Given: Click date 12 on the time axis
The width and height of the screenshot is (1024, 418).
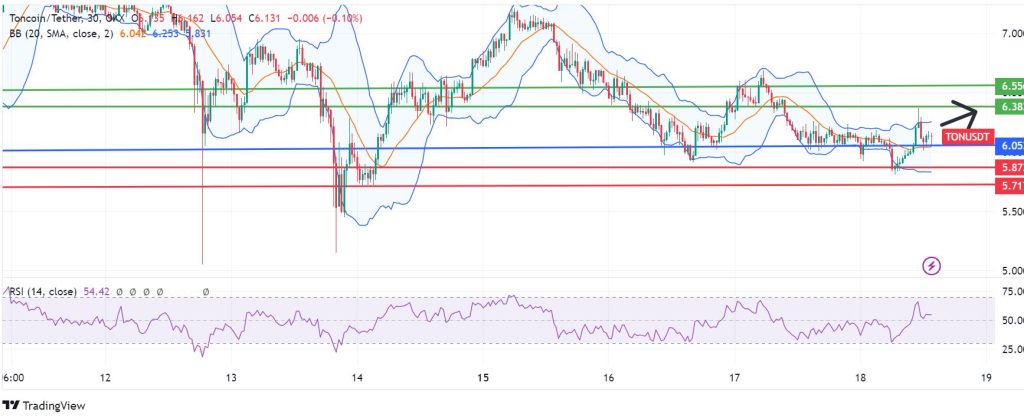Looking at the screenshot, I should [x=106, y=378].
